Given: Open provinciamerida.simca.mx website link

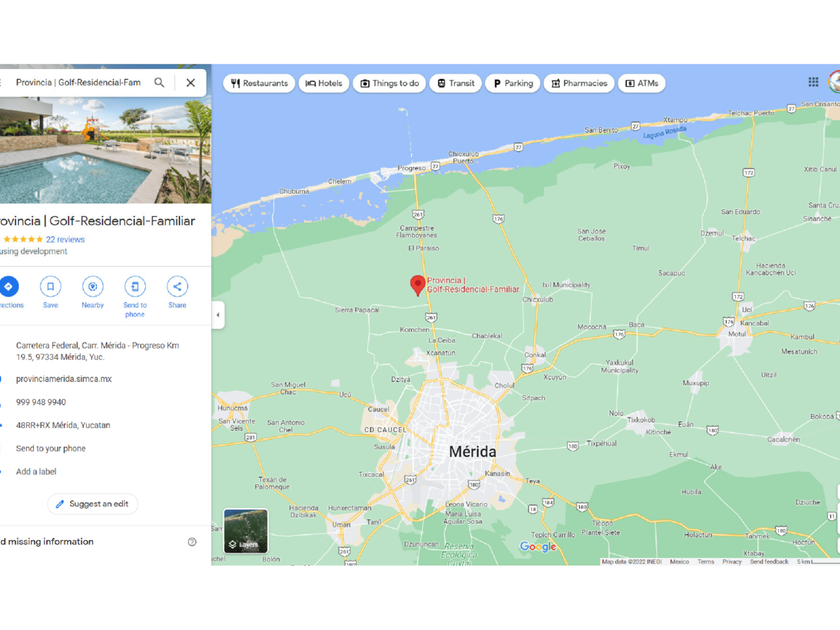Looking at the screenshot, I should [x=64, y=379].
